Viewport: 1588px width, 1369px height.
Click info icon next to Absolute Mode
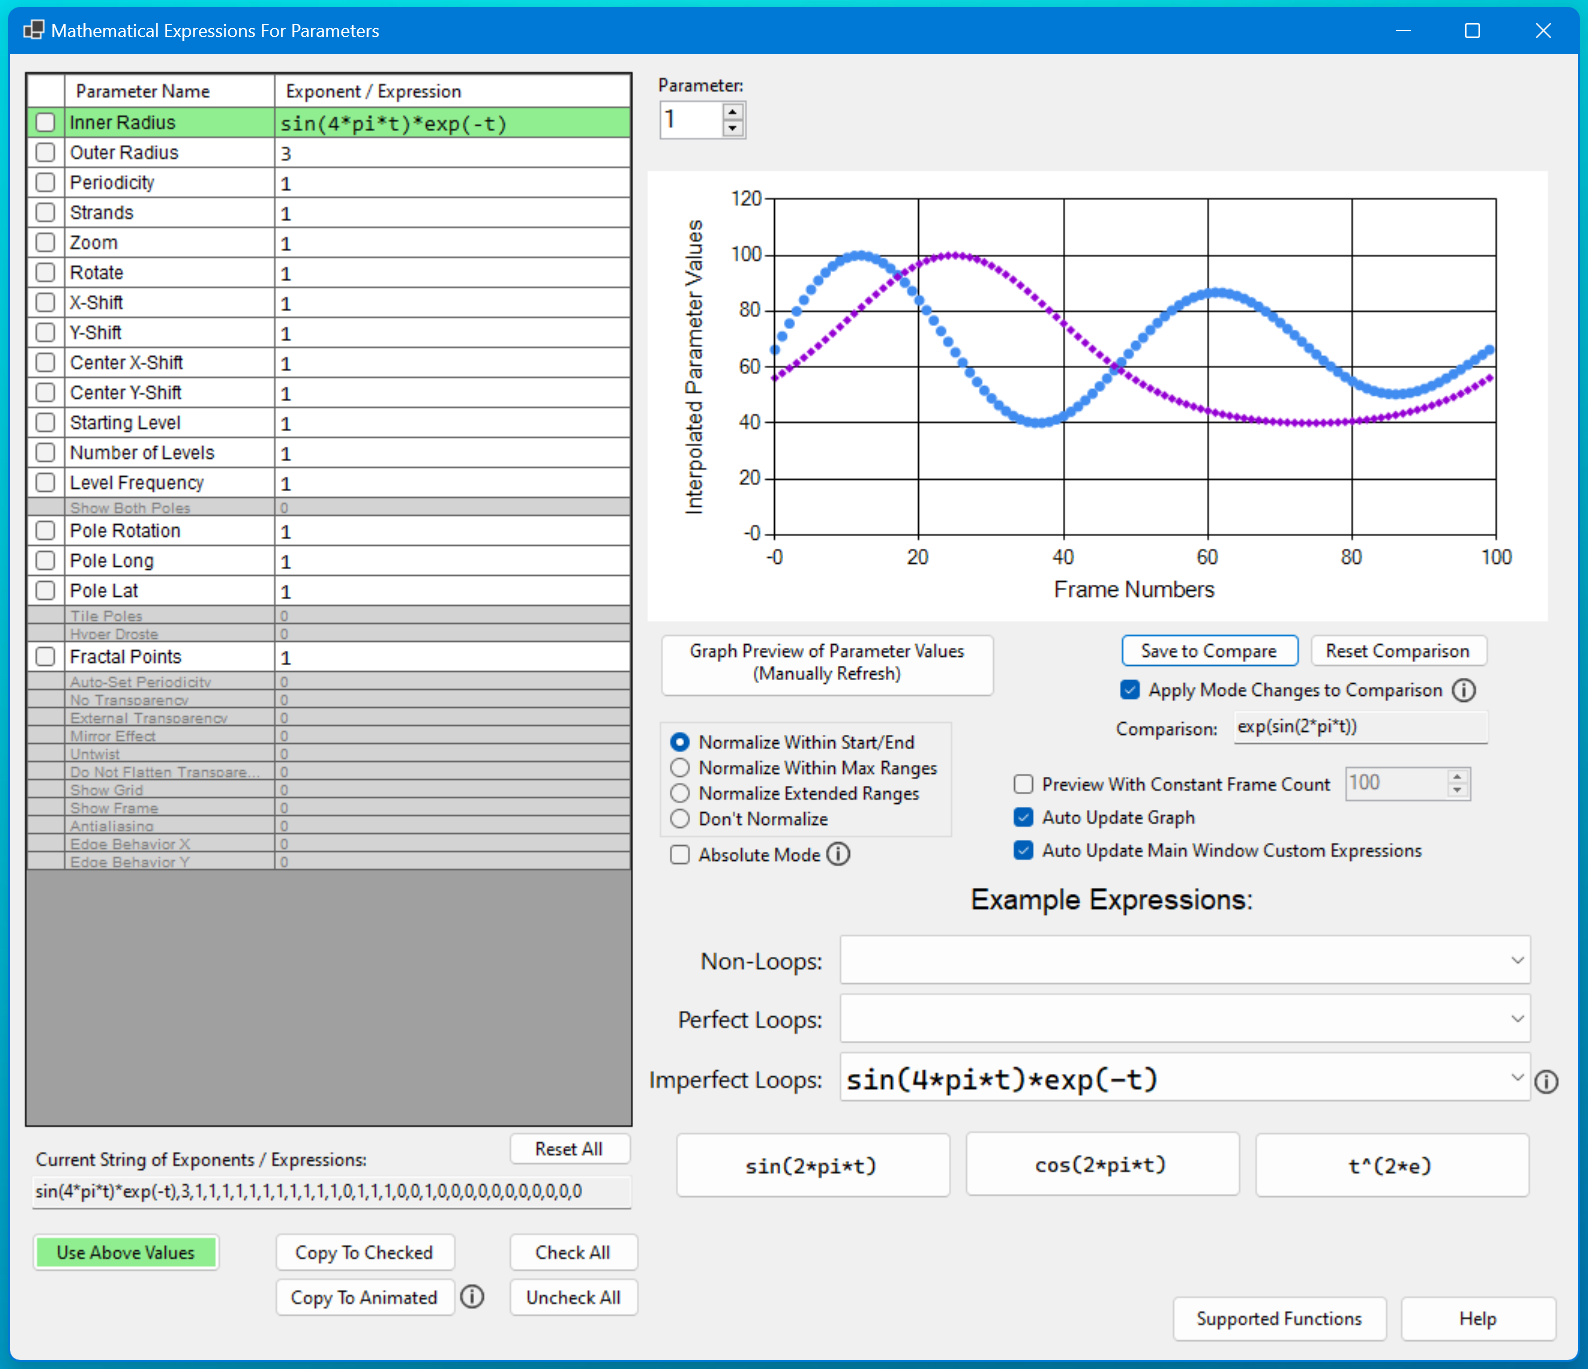pyautogui.click(x=839, y=854)
